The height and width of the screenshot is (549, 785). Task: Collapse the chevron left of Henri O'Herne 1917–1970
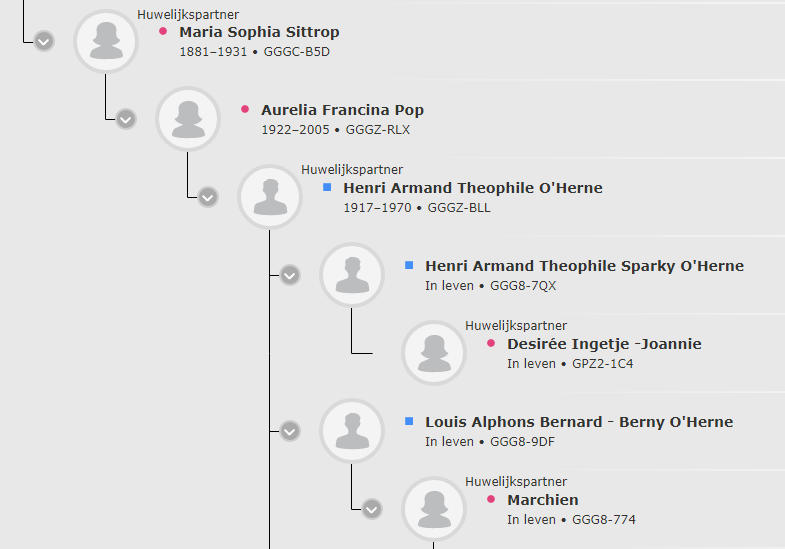tap(208, 197)
